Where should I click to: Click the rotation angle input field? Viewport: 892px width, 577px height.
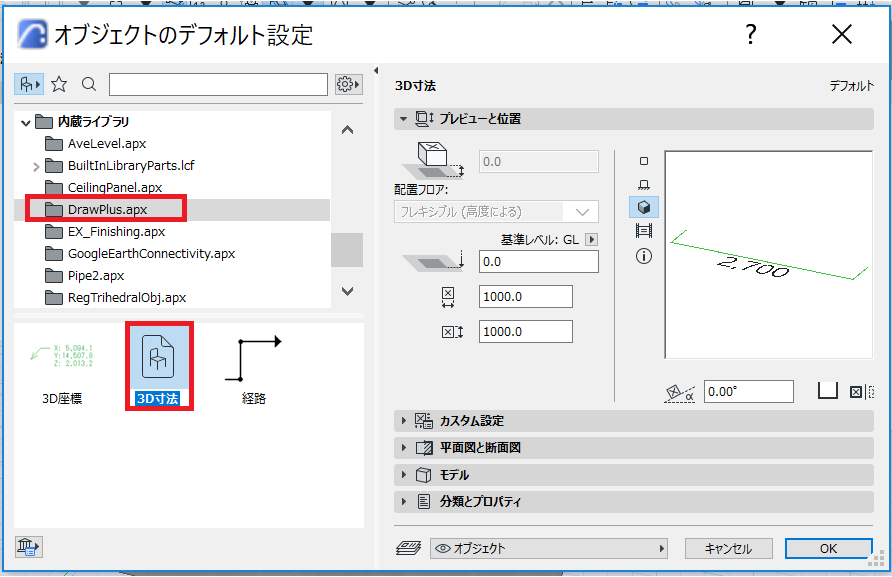[749, 391]
